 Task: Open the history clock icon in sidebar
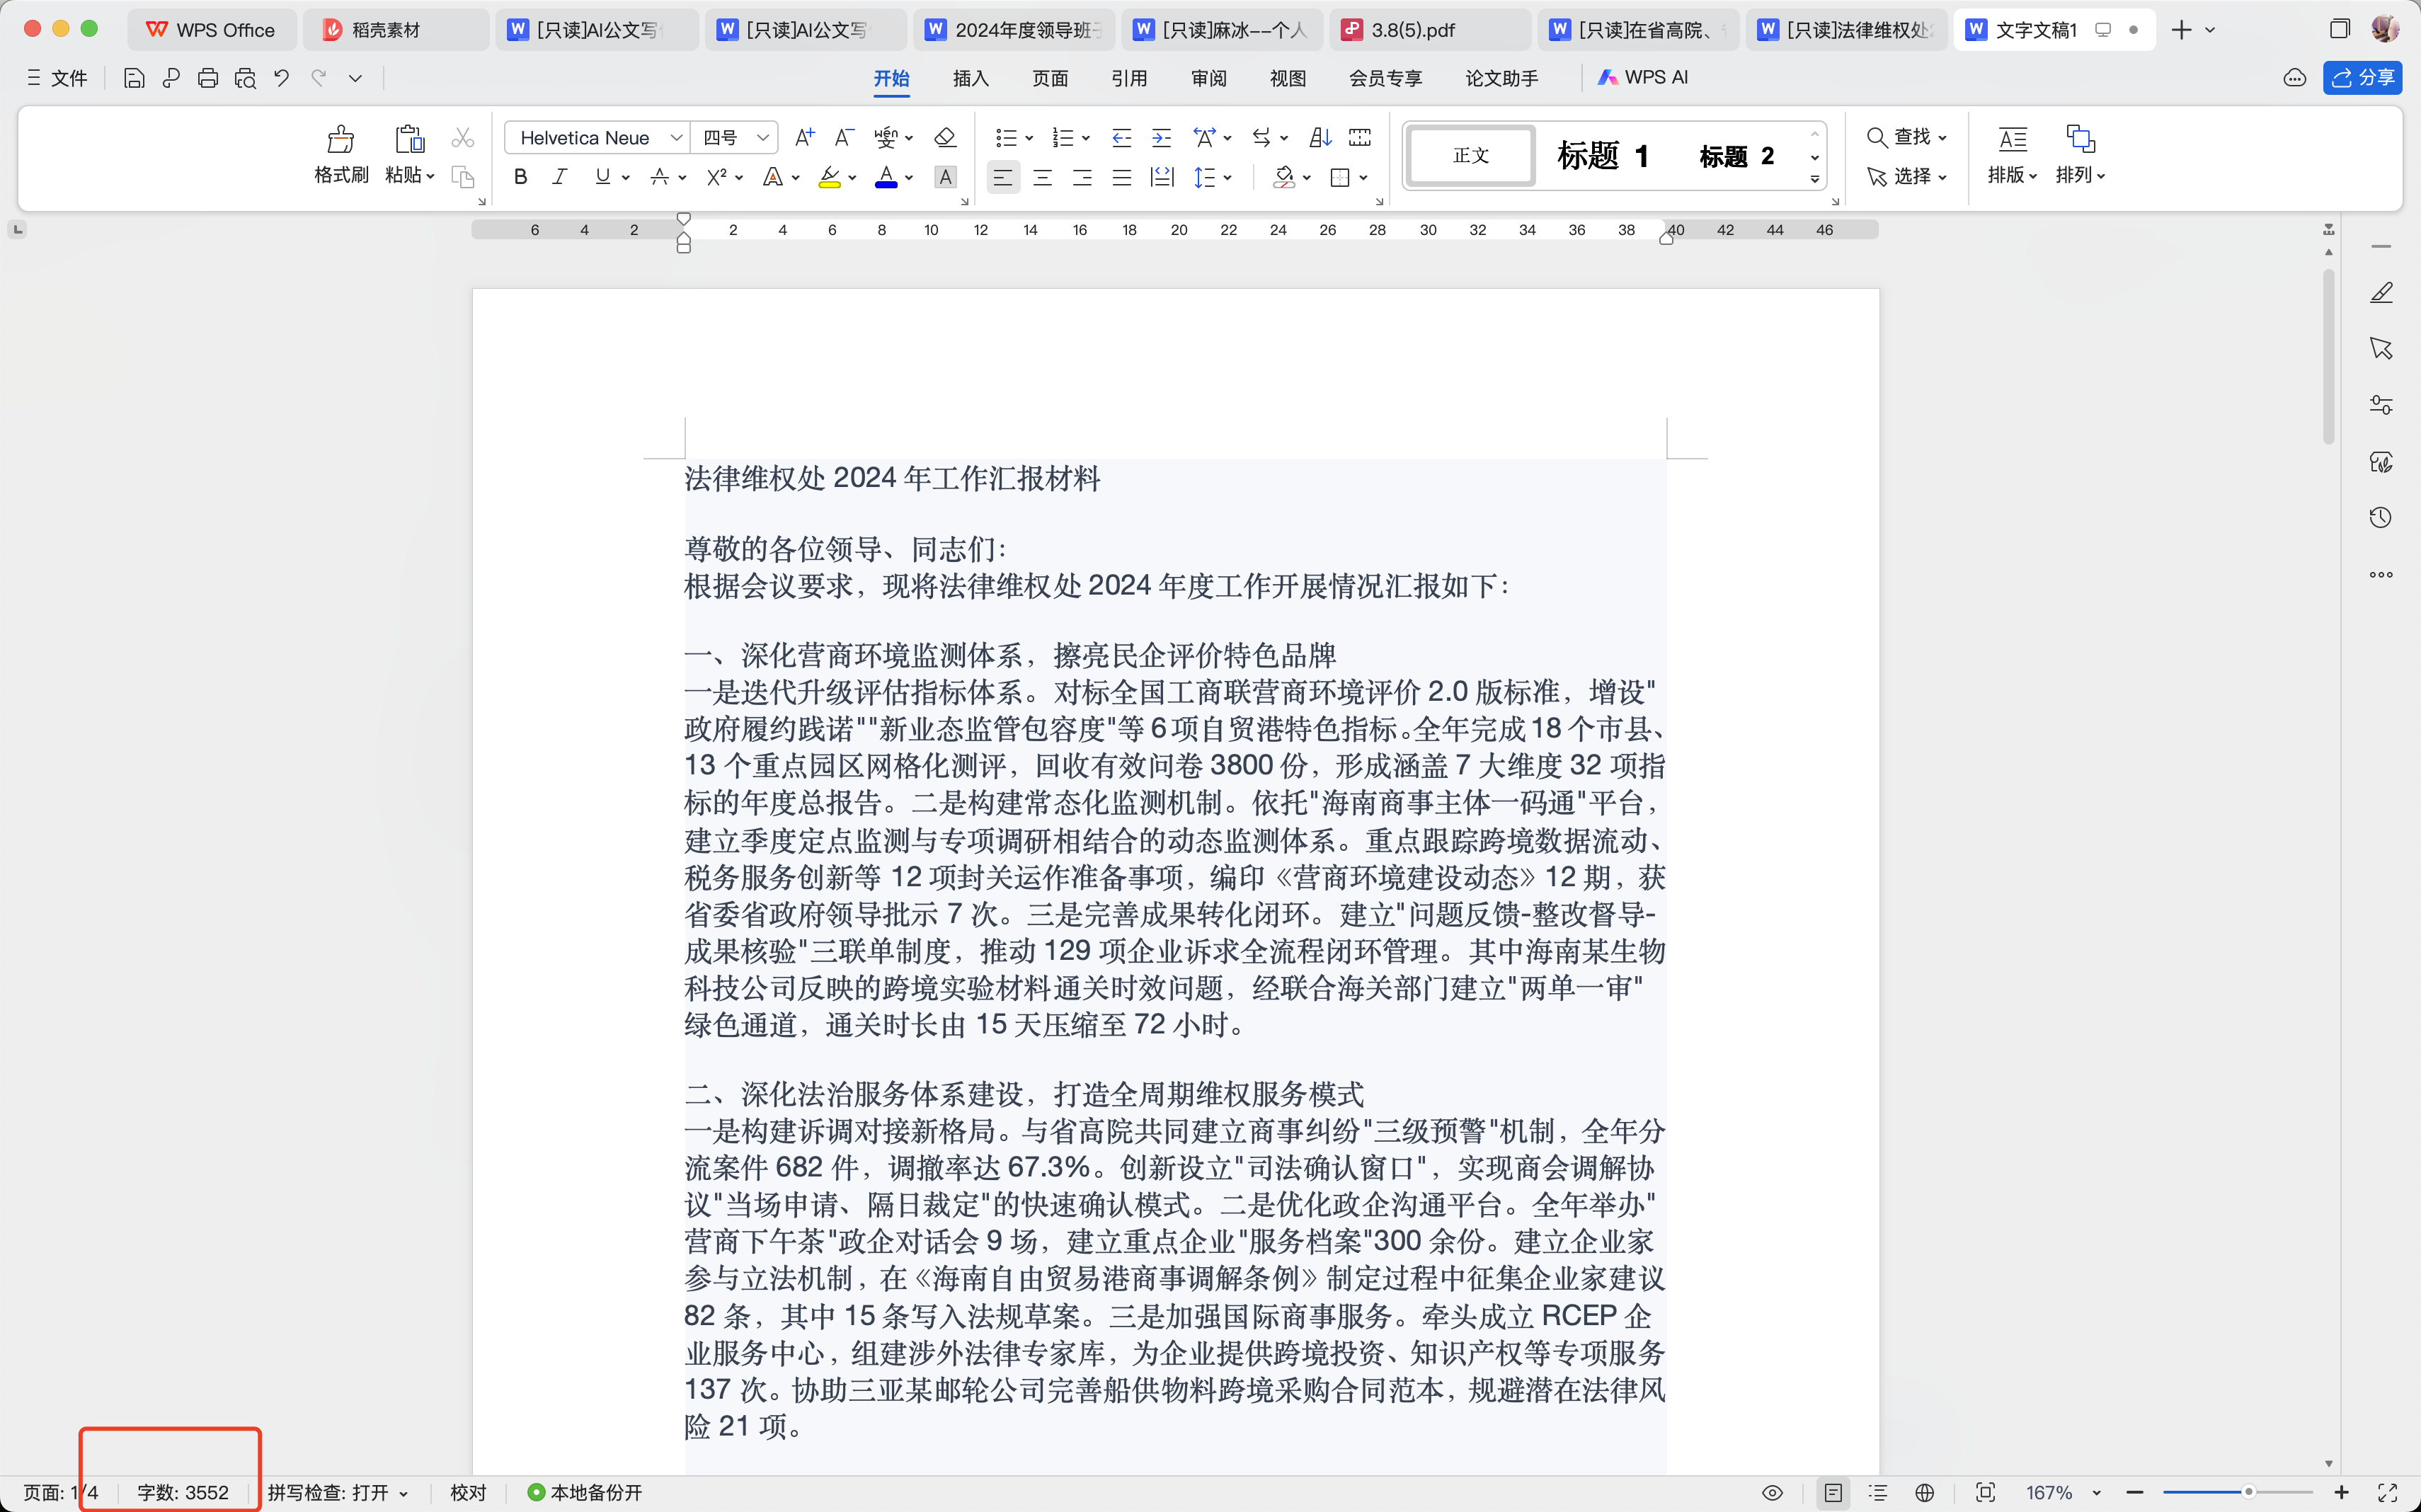[x=2380, y=518]
